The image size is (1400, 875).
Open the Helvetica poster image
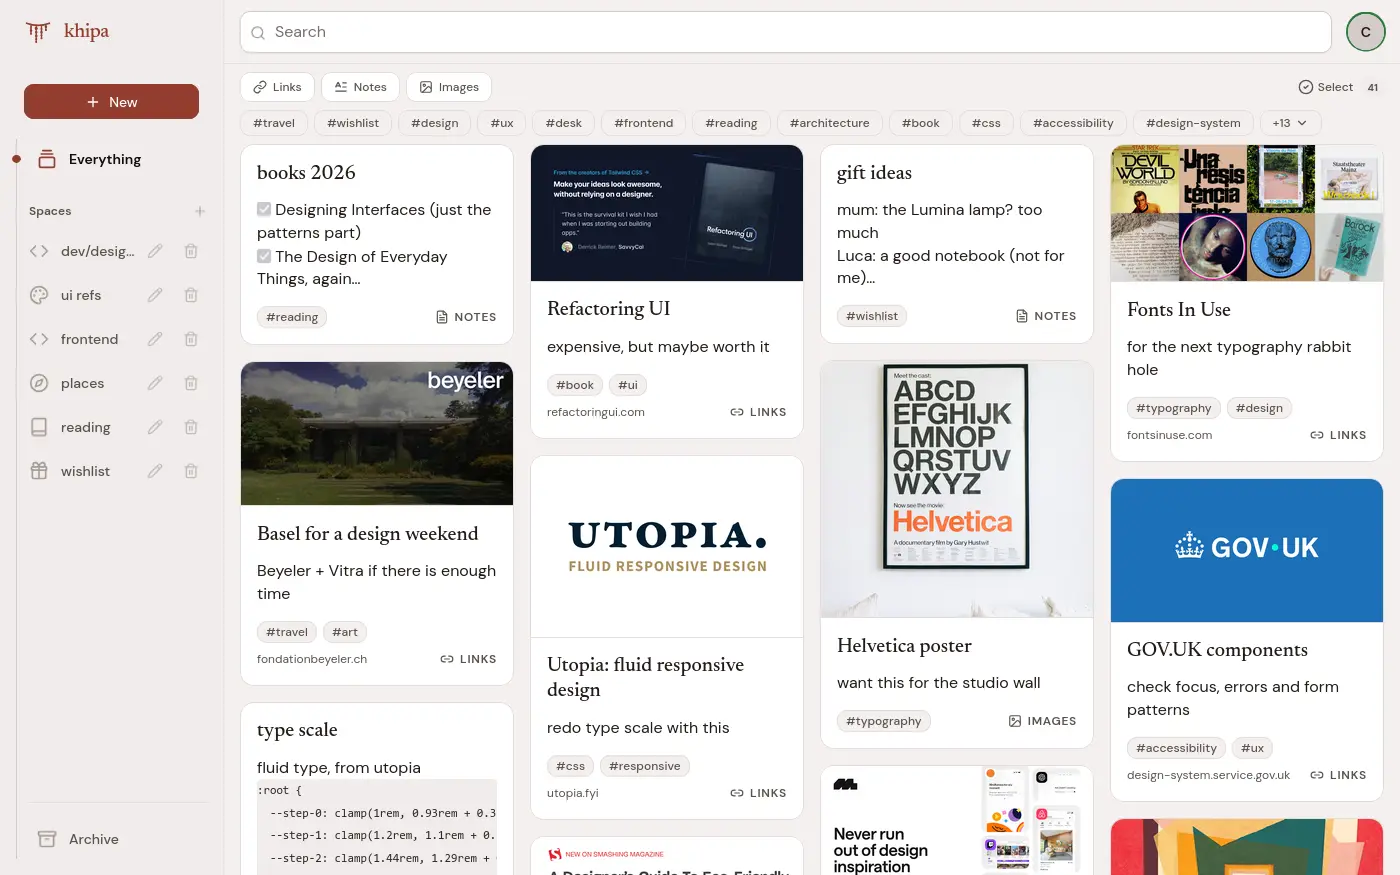tap(957, 490)
